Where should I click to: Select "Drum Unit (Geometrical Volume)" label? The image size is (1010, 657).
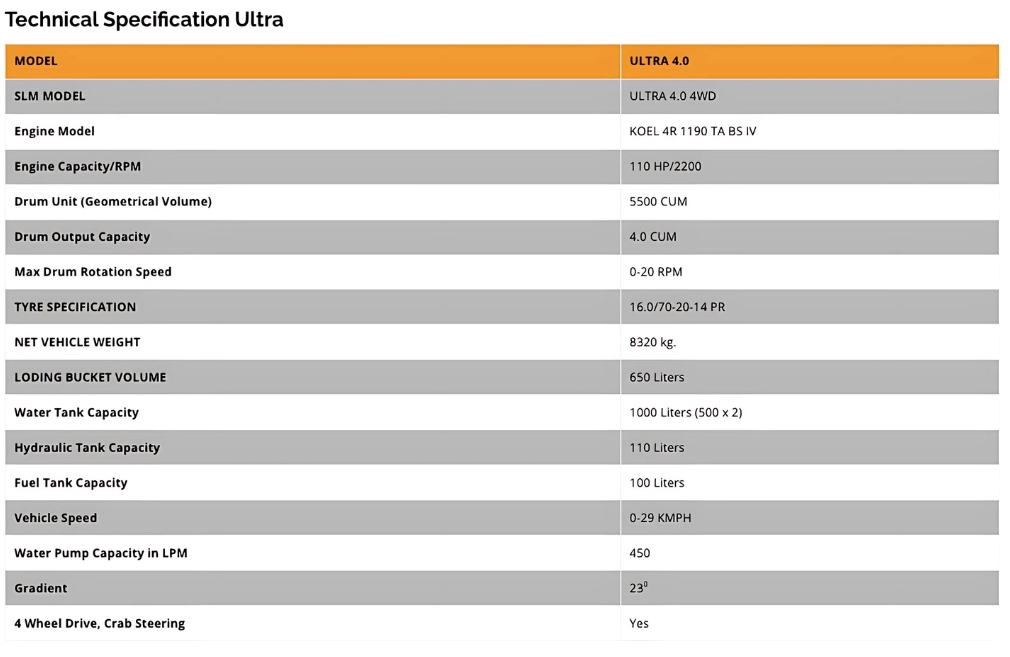click(x=113, y=202)
